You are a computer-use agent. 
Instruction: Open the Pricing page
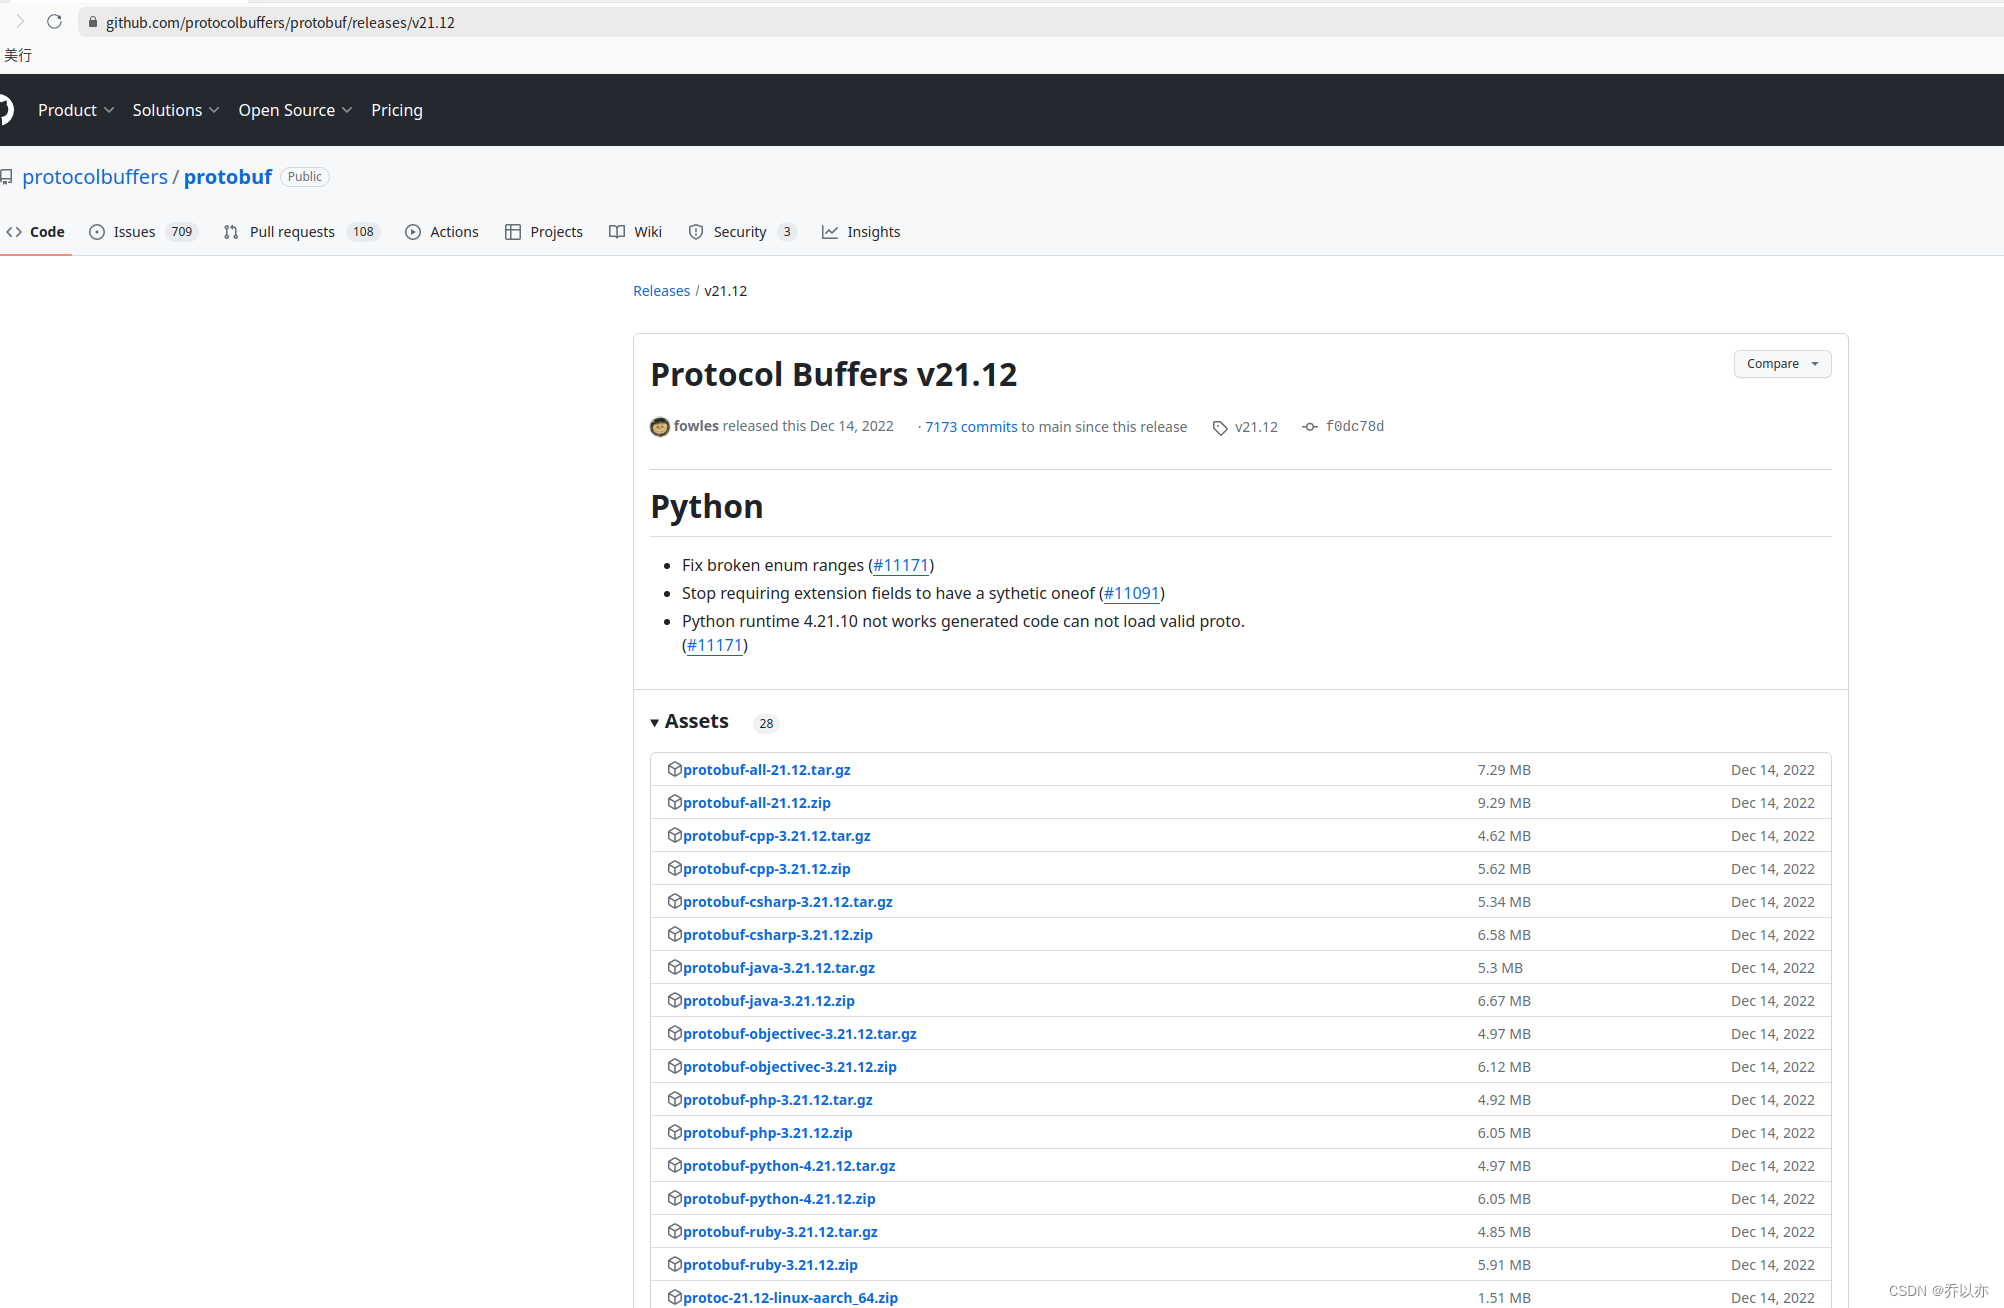point(397,110)
